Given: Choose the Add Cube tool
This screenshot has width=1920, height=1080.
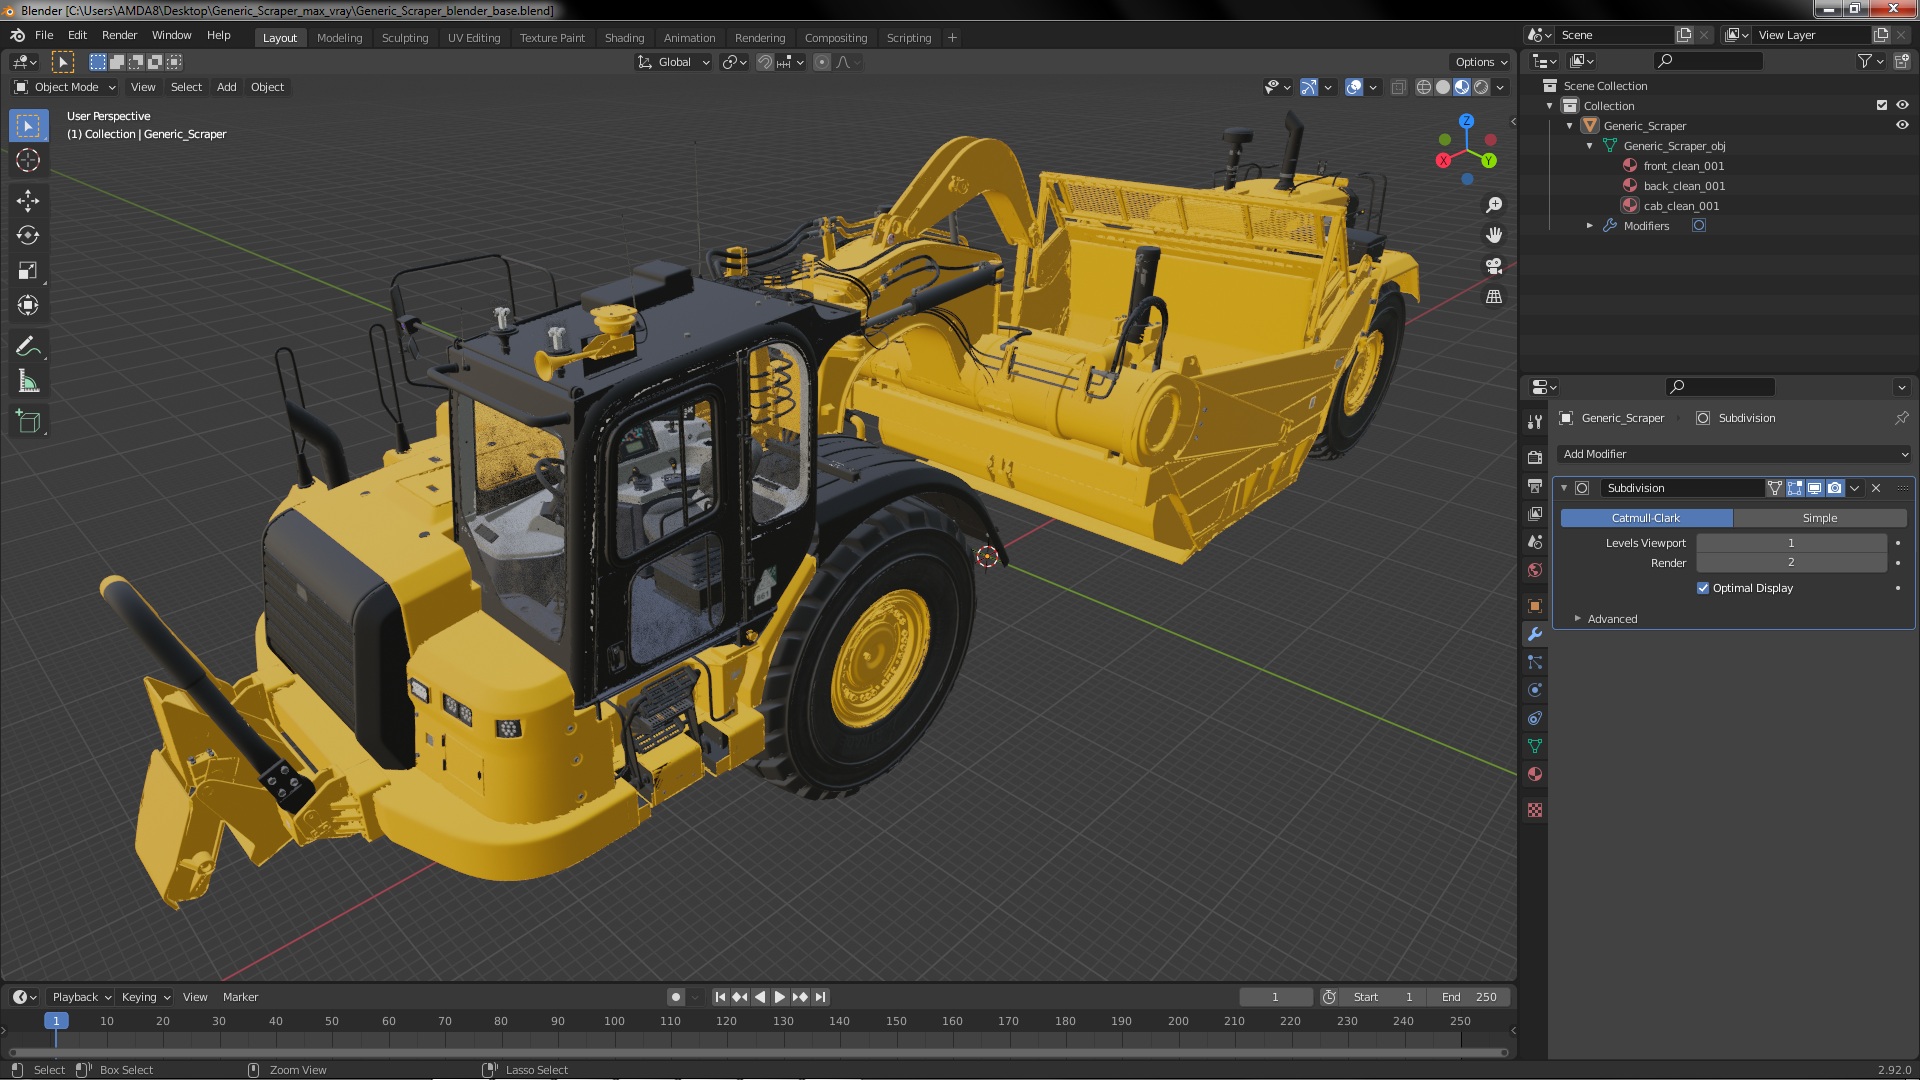Looking at the screenshot, I should tap(28, 423).
